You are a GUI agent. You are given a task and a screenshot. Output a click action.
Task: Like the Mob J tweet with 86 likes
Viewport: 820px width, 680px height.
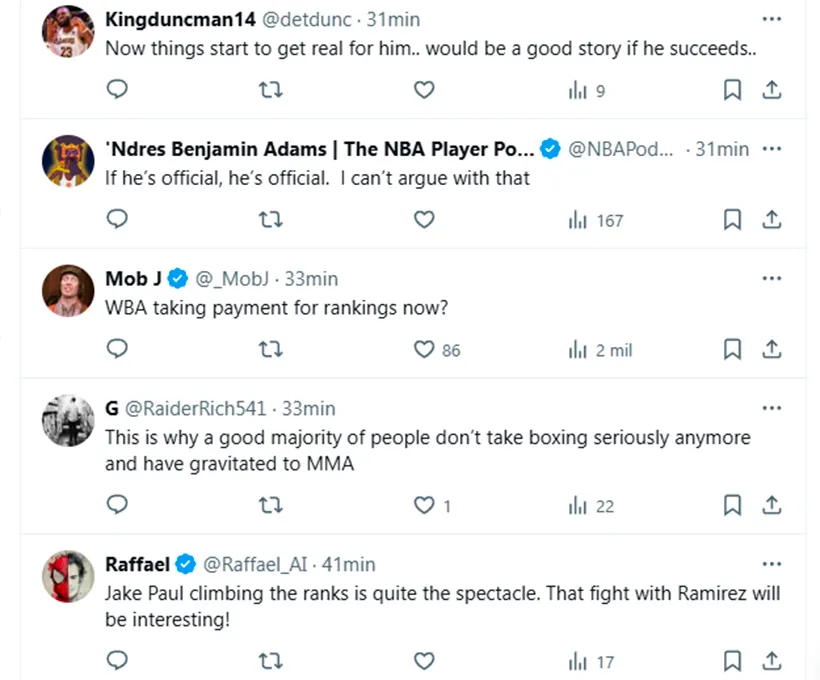pyautogui.click(x=424, y=350)
